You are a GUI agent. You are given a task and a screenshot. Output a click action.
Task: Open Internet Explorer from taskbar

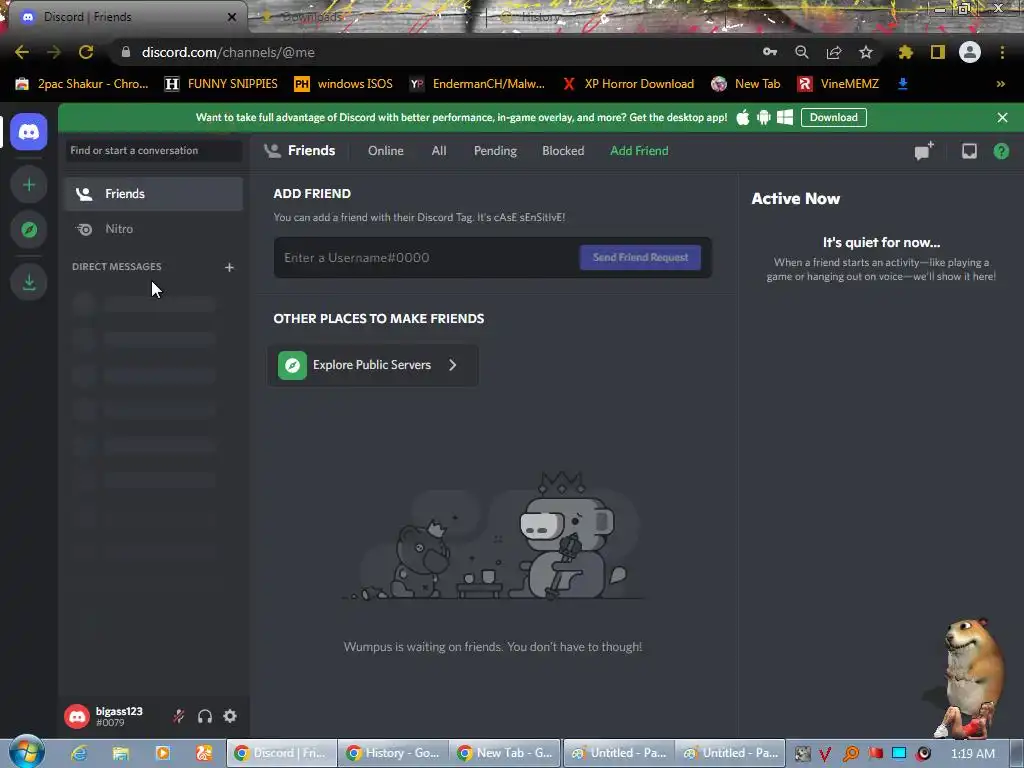(79, 753)
